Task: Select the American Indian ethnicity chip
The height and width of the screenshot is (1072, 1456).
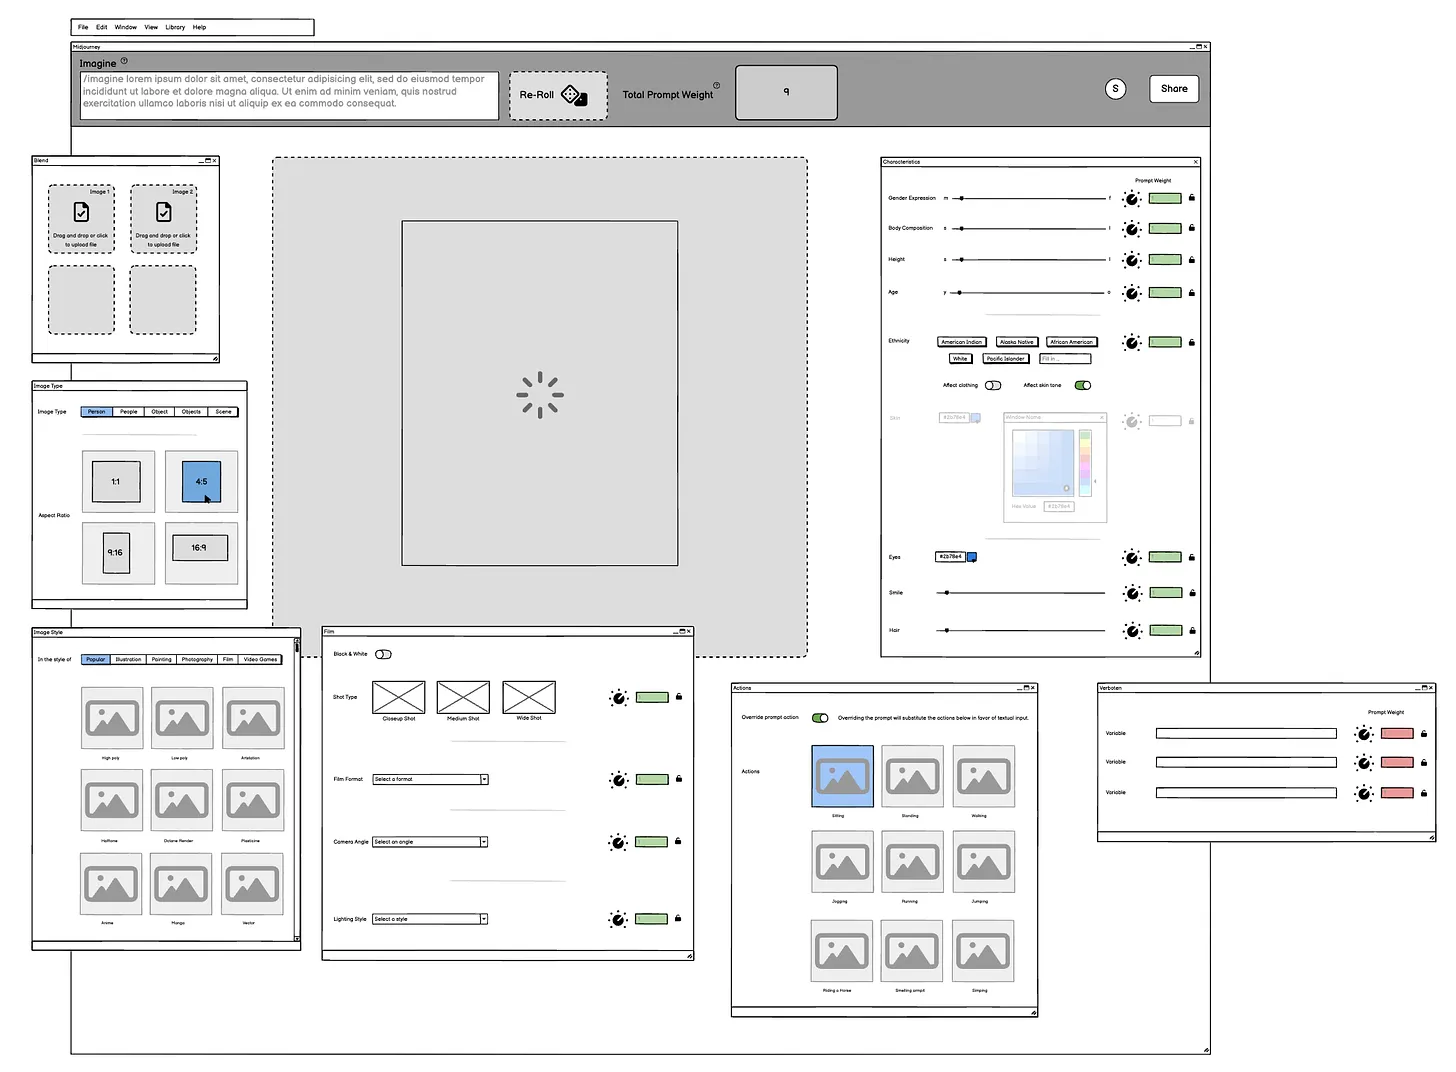Action: pyautogui.click(x=962, y=342)
